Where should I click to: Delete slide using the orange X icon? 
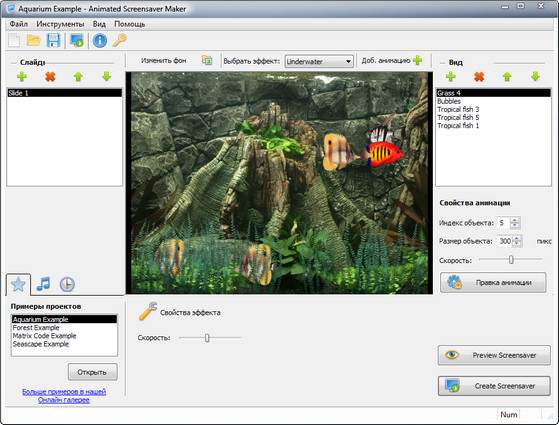tap(50, 76)
